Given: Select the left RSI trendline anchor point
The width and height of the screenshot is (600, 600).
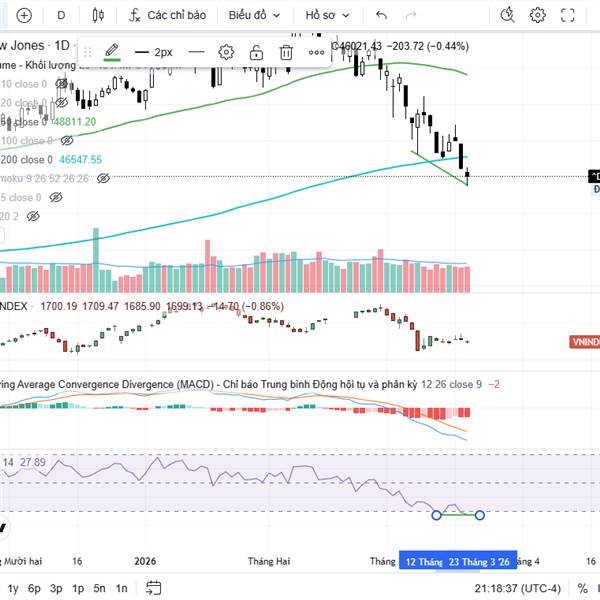Looking at the screenshot, I should pos(436,515).
